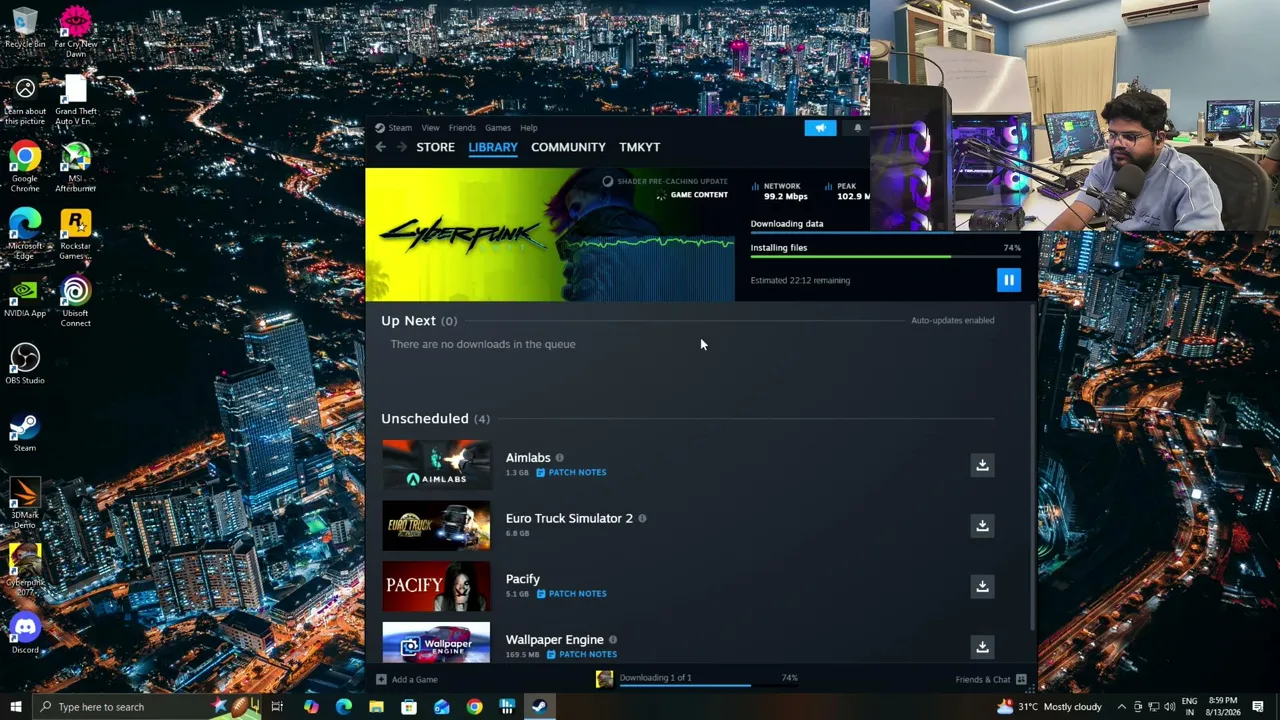Click the Euro Truck Simulator 2 title
Screen dimensions: 1280x720
coord(569,518)
